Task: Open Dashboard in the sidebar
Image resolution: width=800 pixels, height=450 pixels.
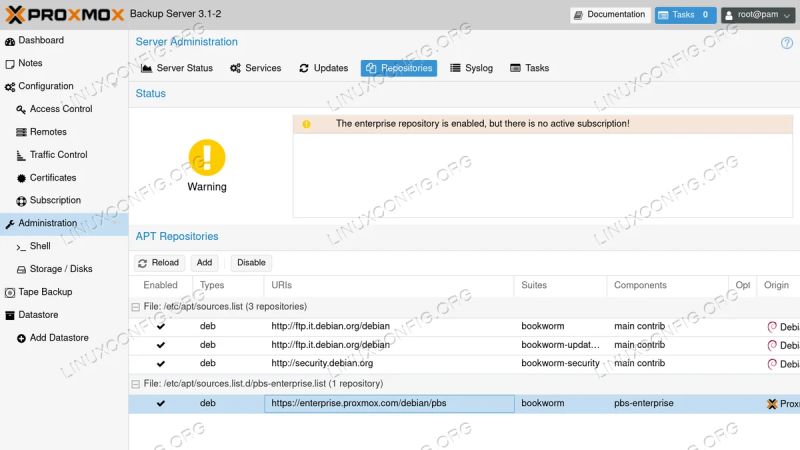Action: [64, 40]
